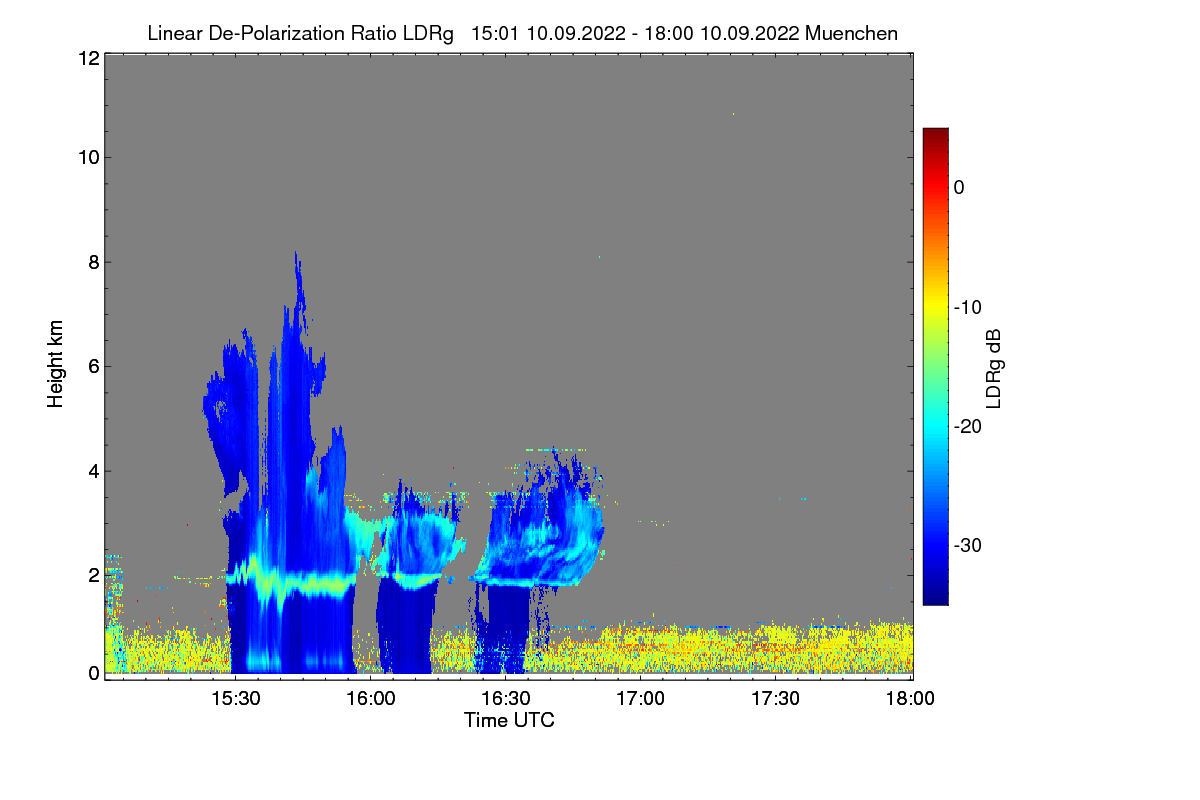The width and height of the screenshot is (1200, 800).
Task: Click the 'Muenchen' location label in the title
Action: (851, 33)
